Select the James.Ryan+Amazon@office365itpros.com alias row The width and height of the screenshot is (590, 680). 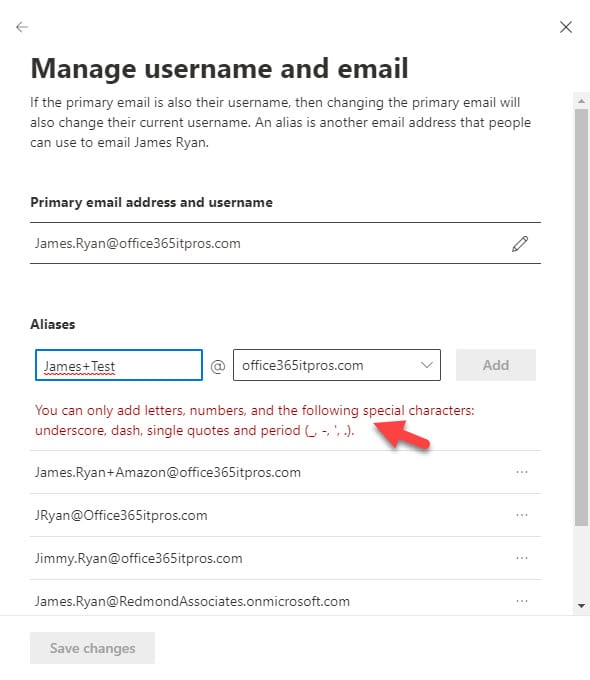285,472
